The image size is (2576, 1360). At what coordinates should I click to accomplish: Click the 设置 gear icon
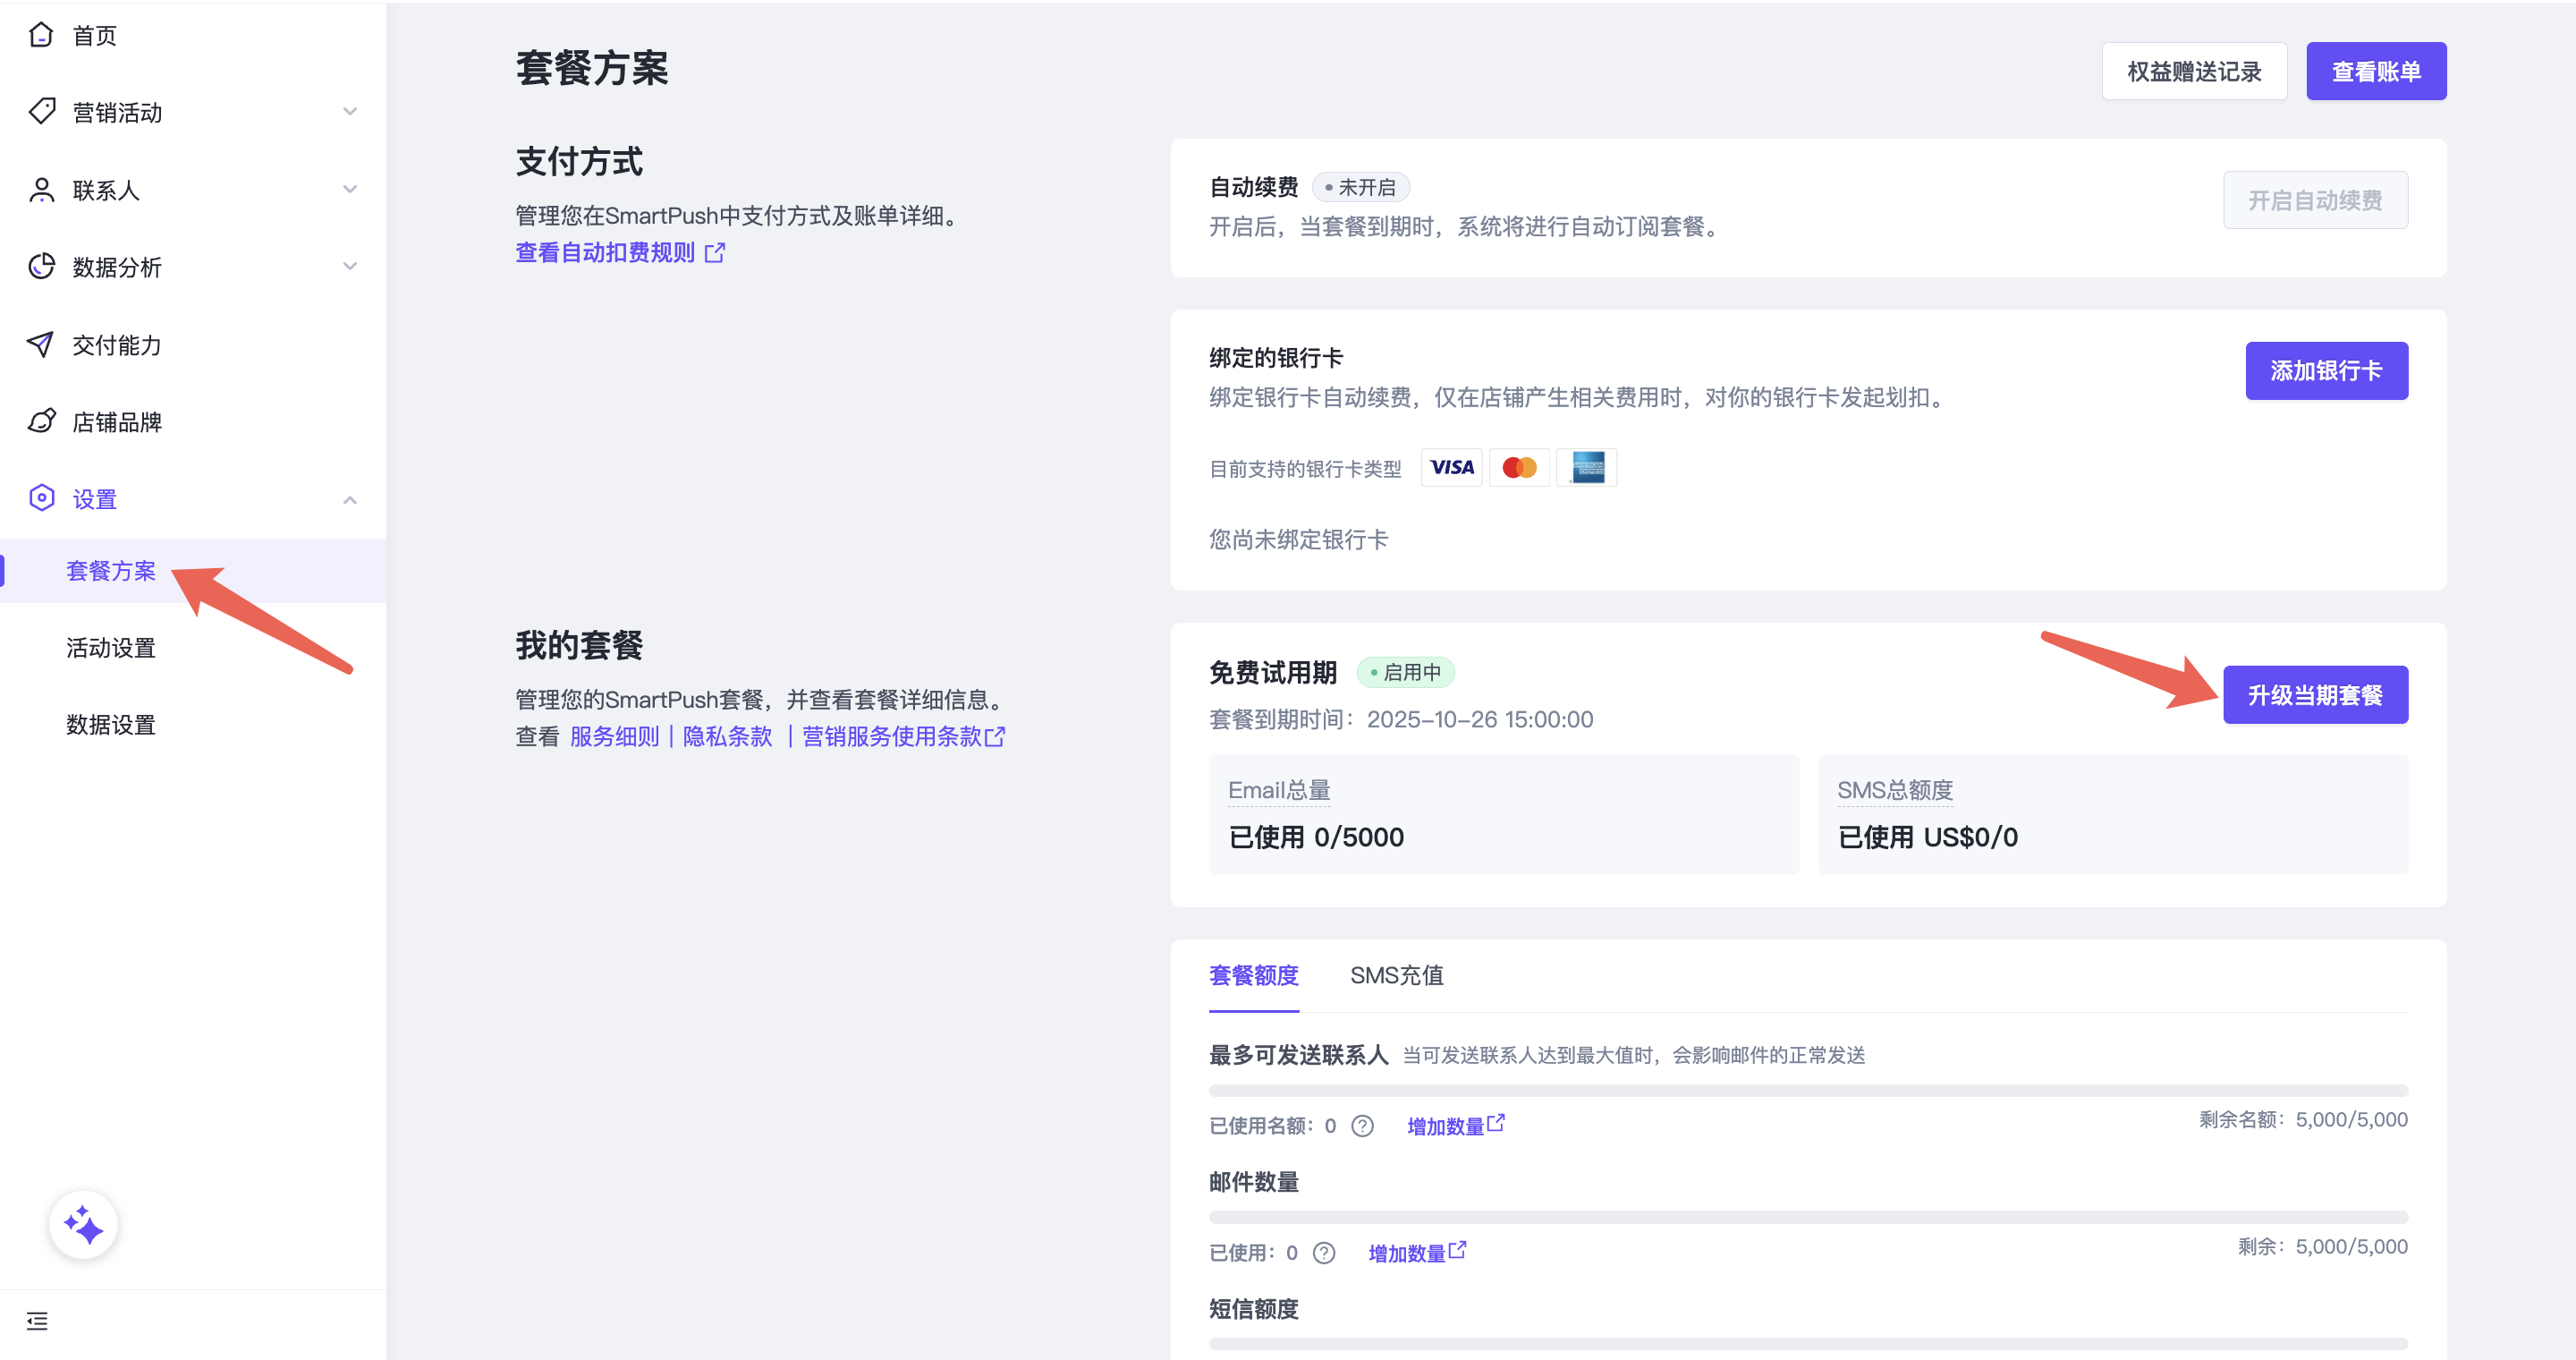tap(41, 498)
